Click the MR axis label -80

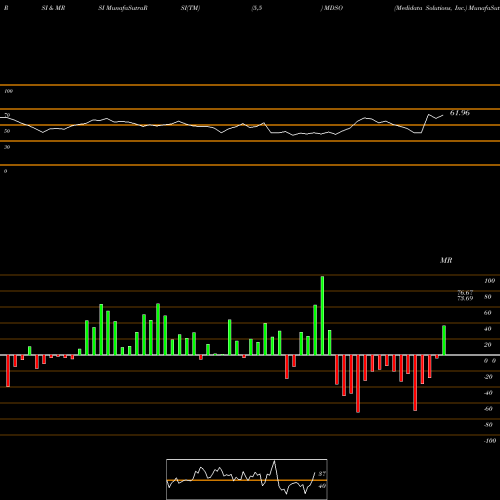click(488, 425)
